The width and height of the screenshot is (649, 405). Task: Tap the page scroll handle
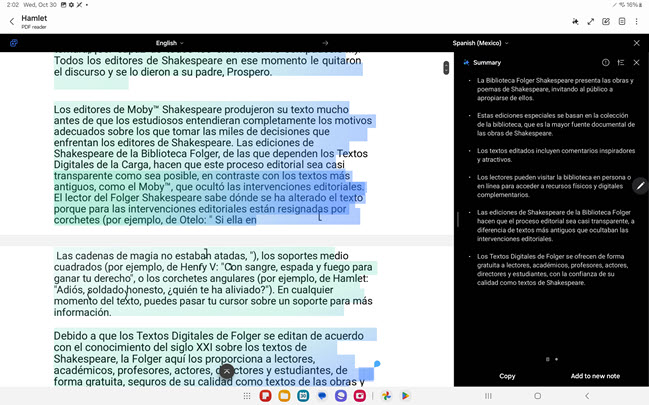coord(446,68)
